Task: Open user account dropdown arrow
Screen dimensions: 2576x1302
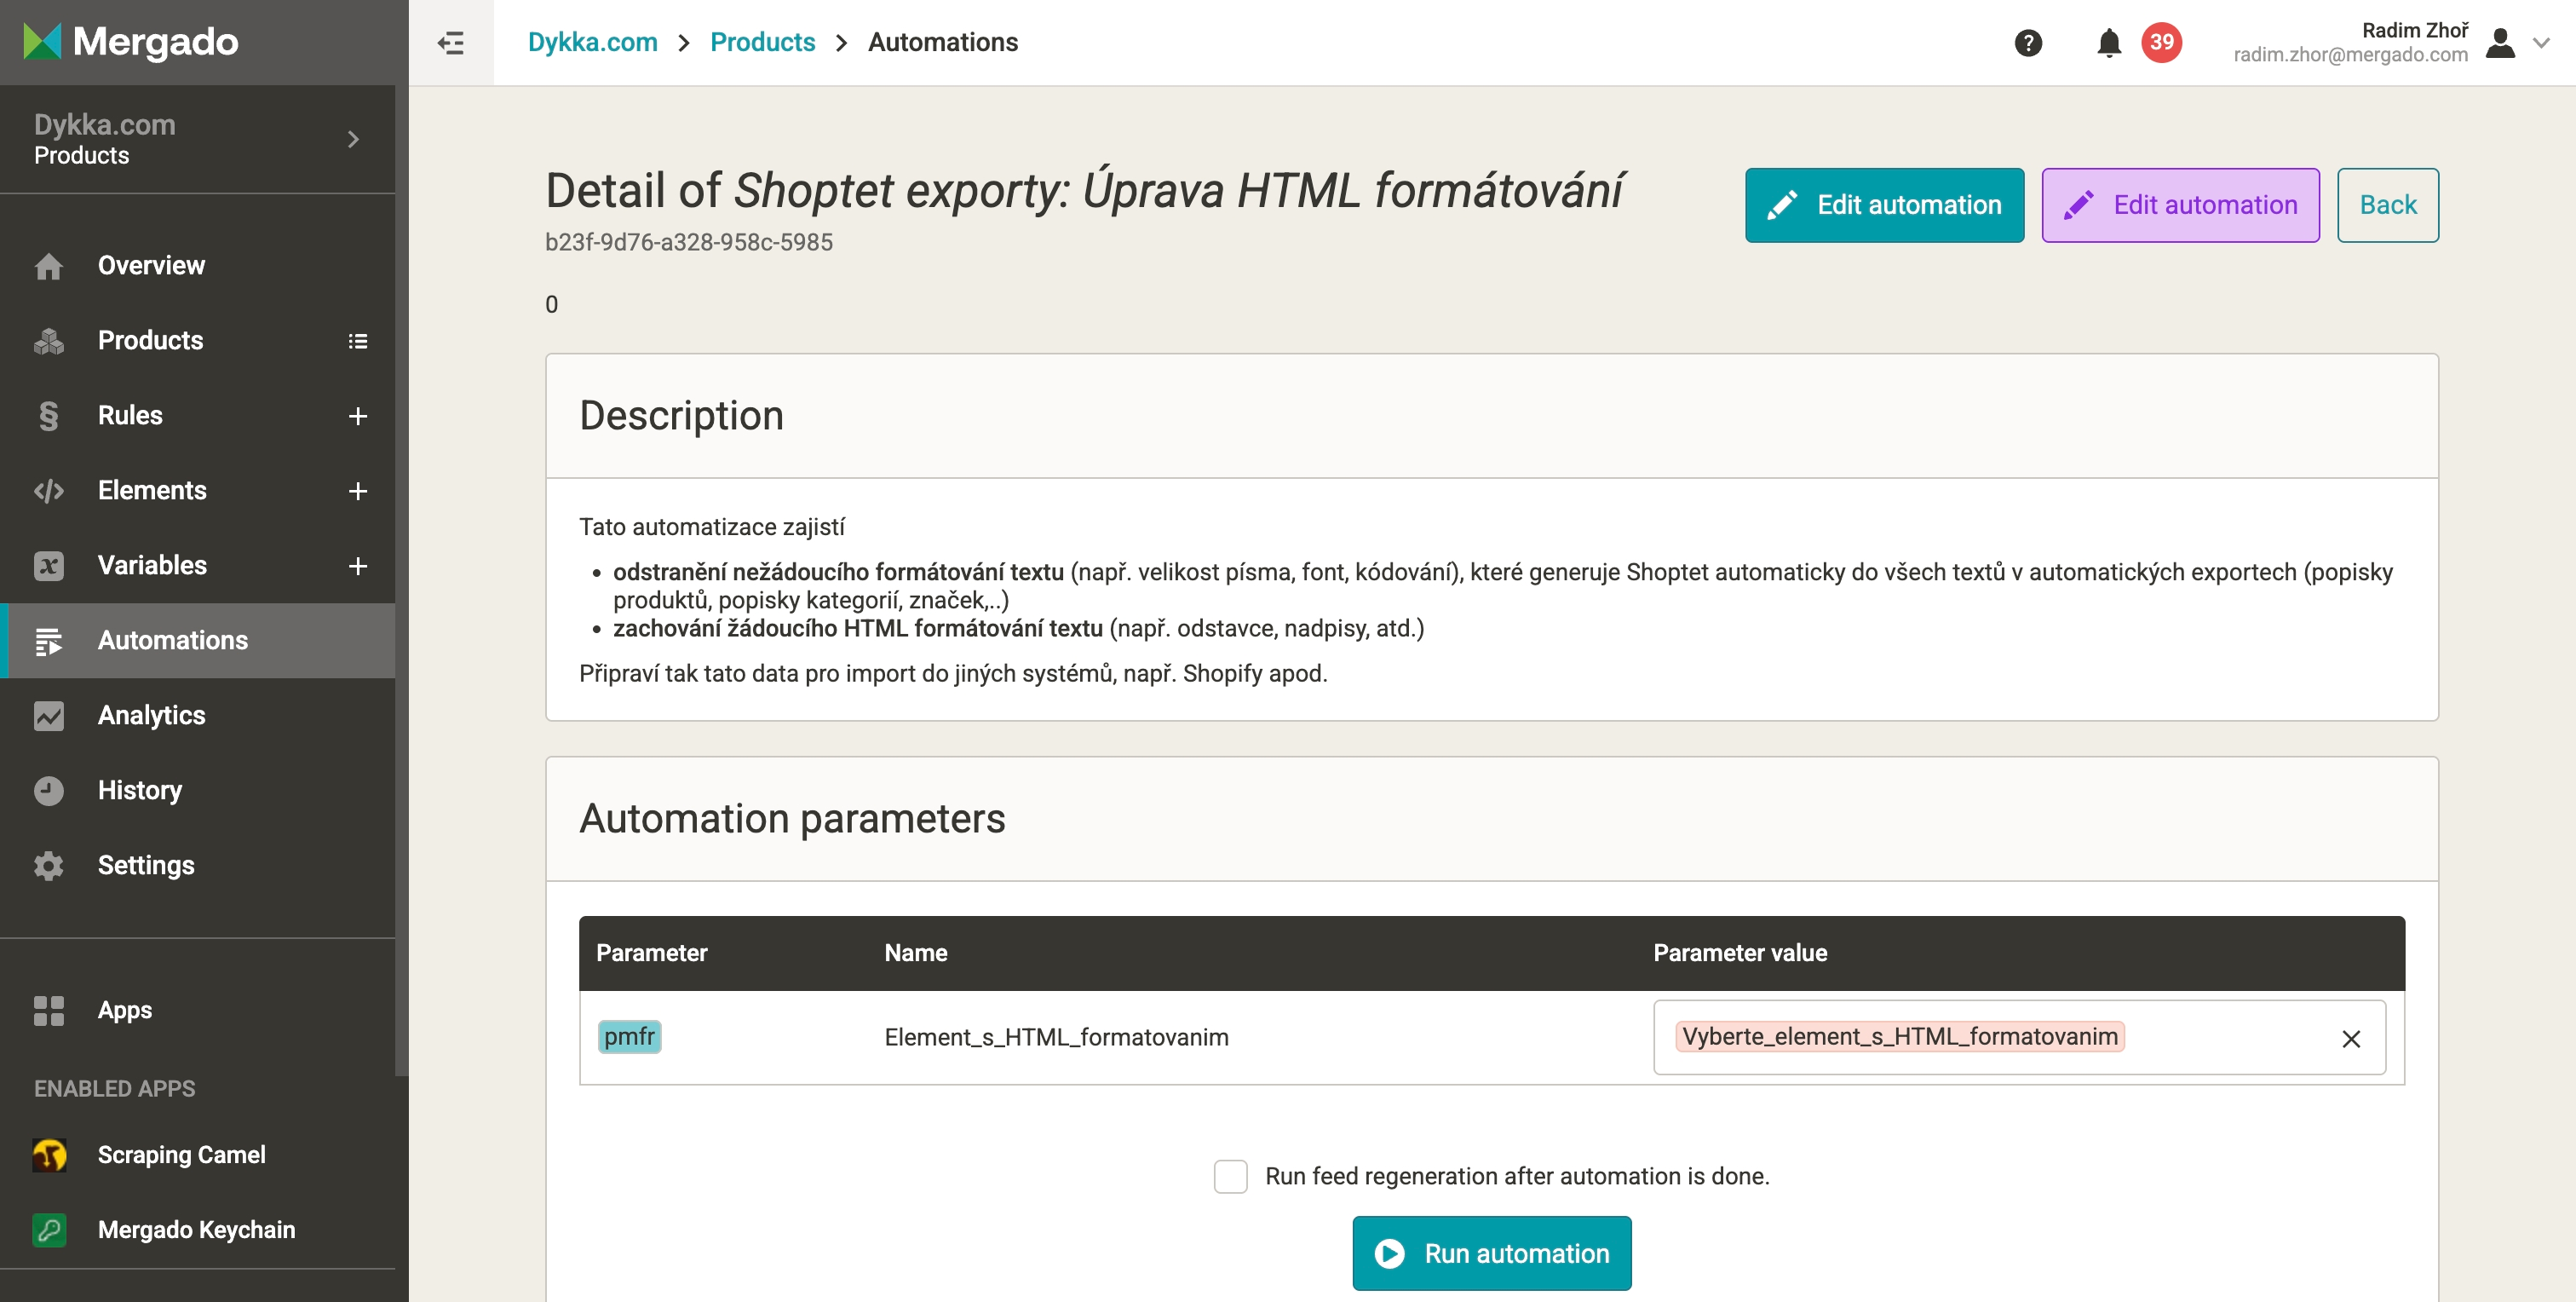Action: click(x=2541, y=43)
